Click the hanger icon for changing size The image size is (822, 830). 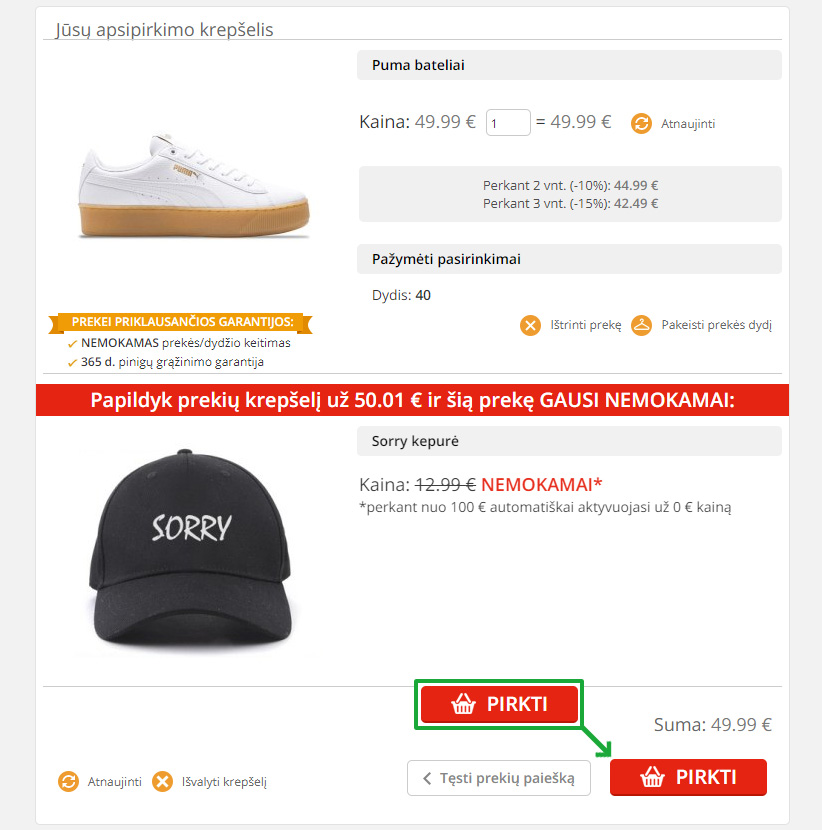642,325
